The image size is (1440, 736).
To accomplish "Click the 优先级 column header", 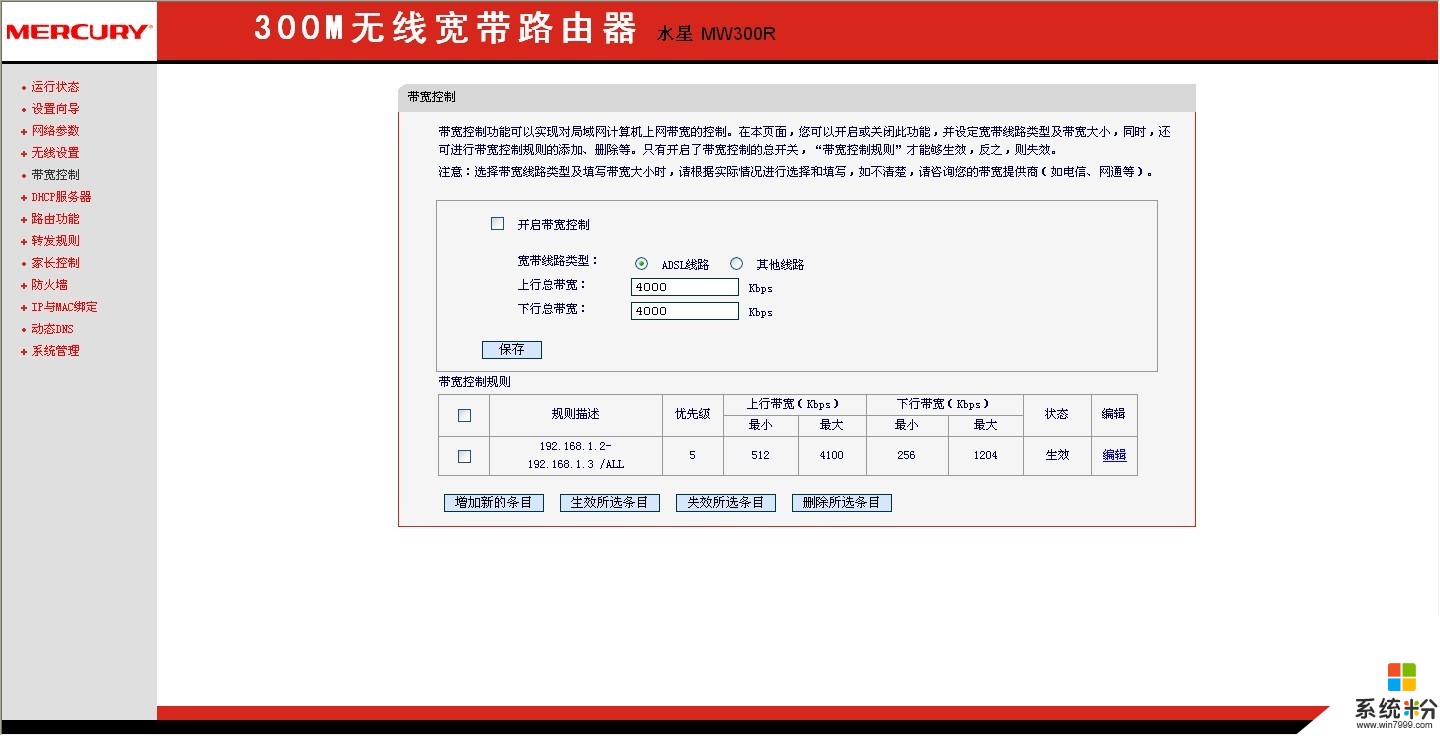I will 692,414.
